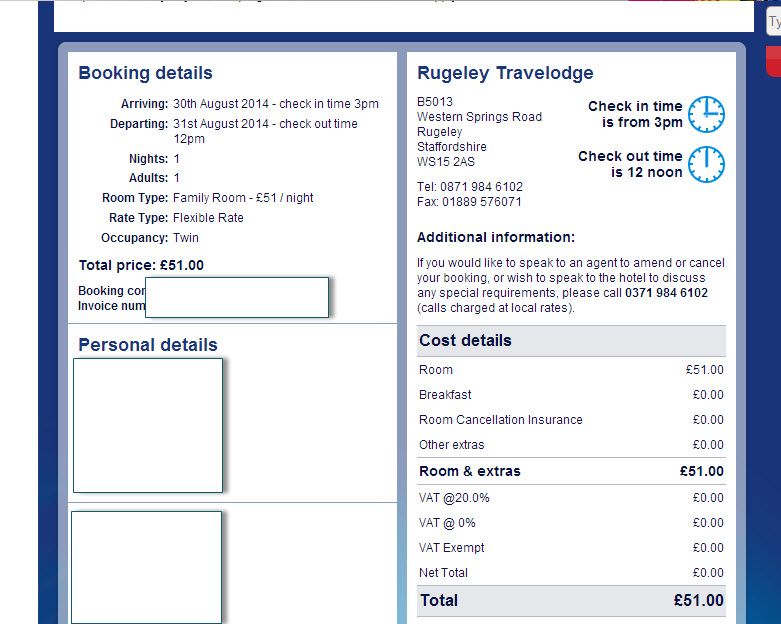Click the Cost details header bar
Viewport: 781px width, 624px height.
pyautogui.click(x=571, y=341)
